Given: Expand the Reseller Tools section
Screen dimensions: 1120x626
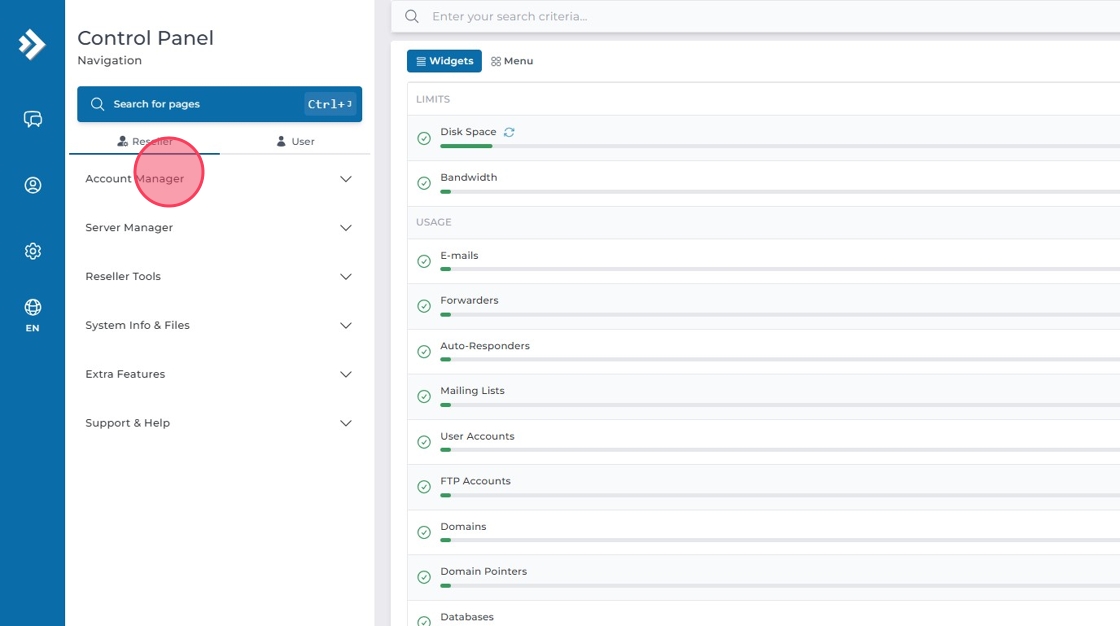Looking at the screenshot, I should point(219,277).
